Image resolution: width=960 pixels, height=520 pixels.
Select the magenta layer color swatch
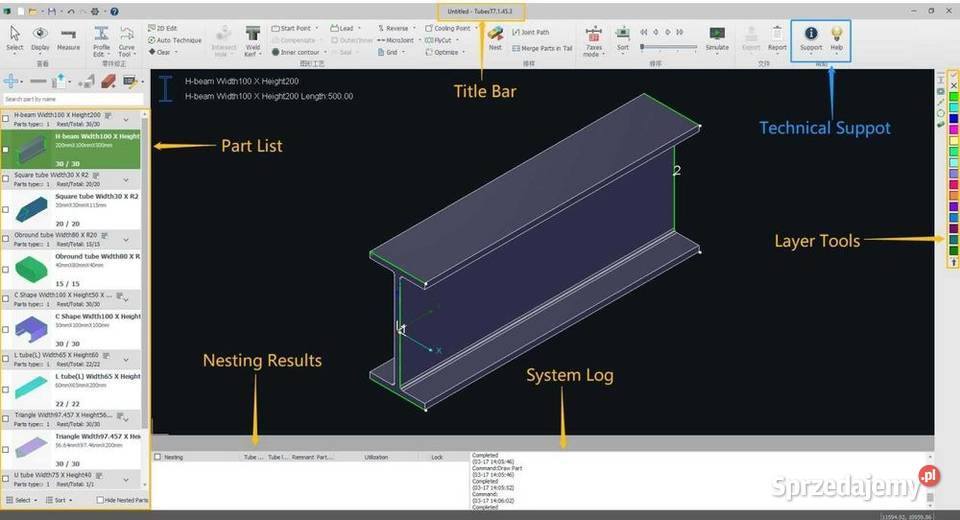pyautogui.click(x=953, y=130)
